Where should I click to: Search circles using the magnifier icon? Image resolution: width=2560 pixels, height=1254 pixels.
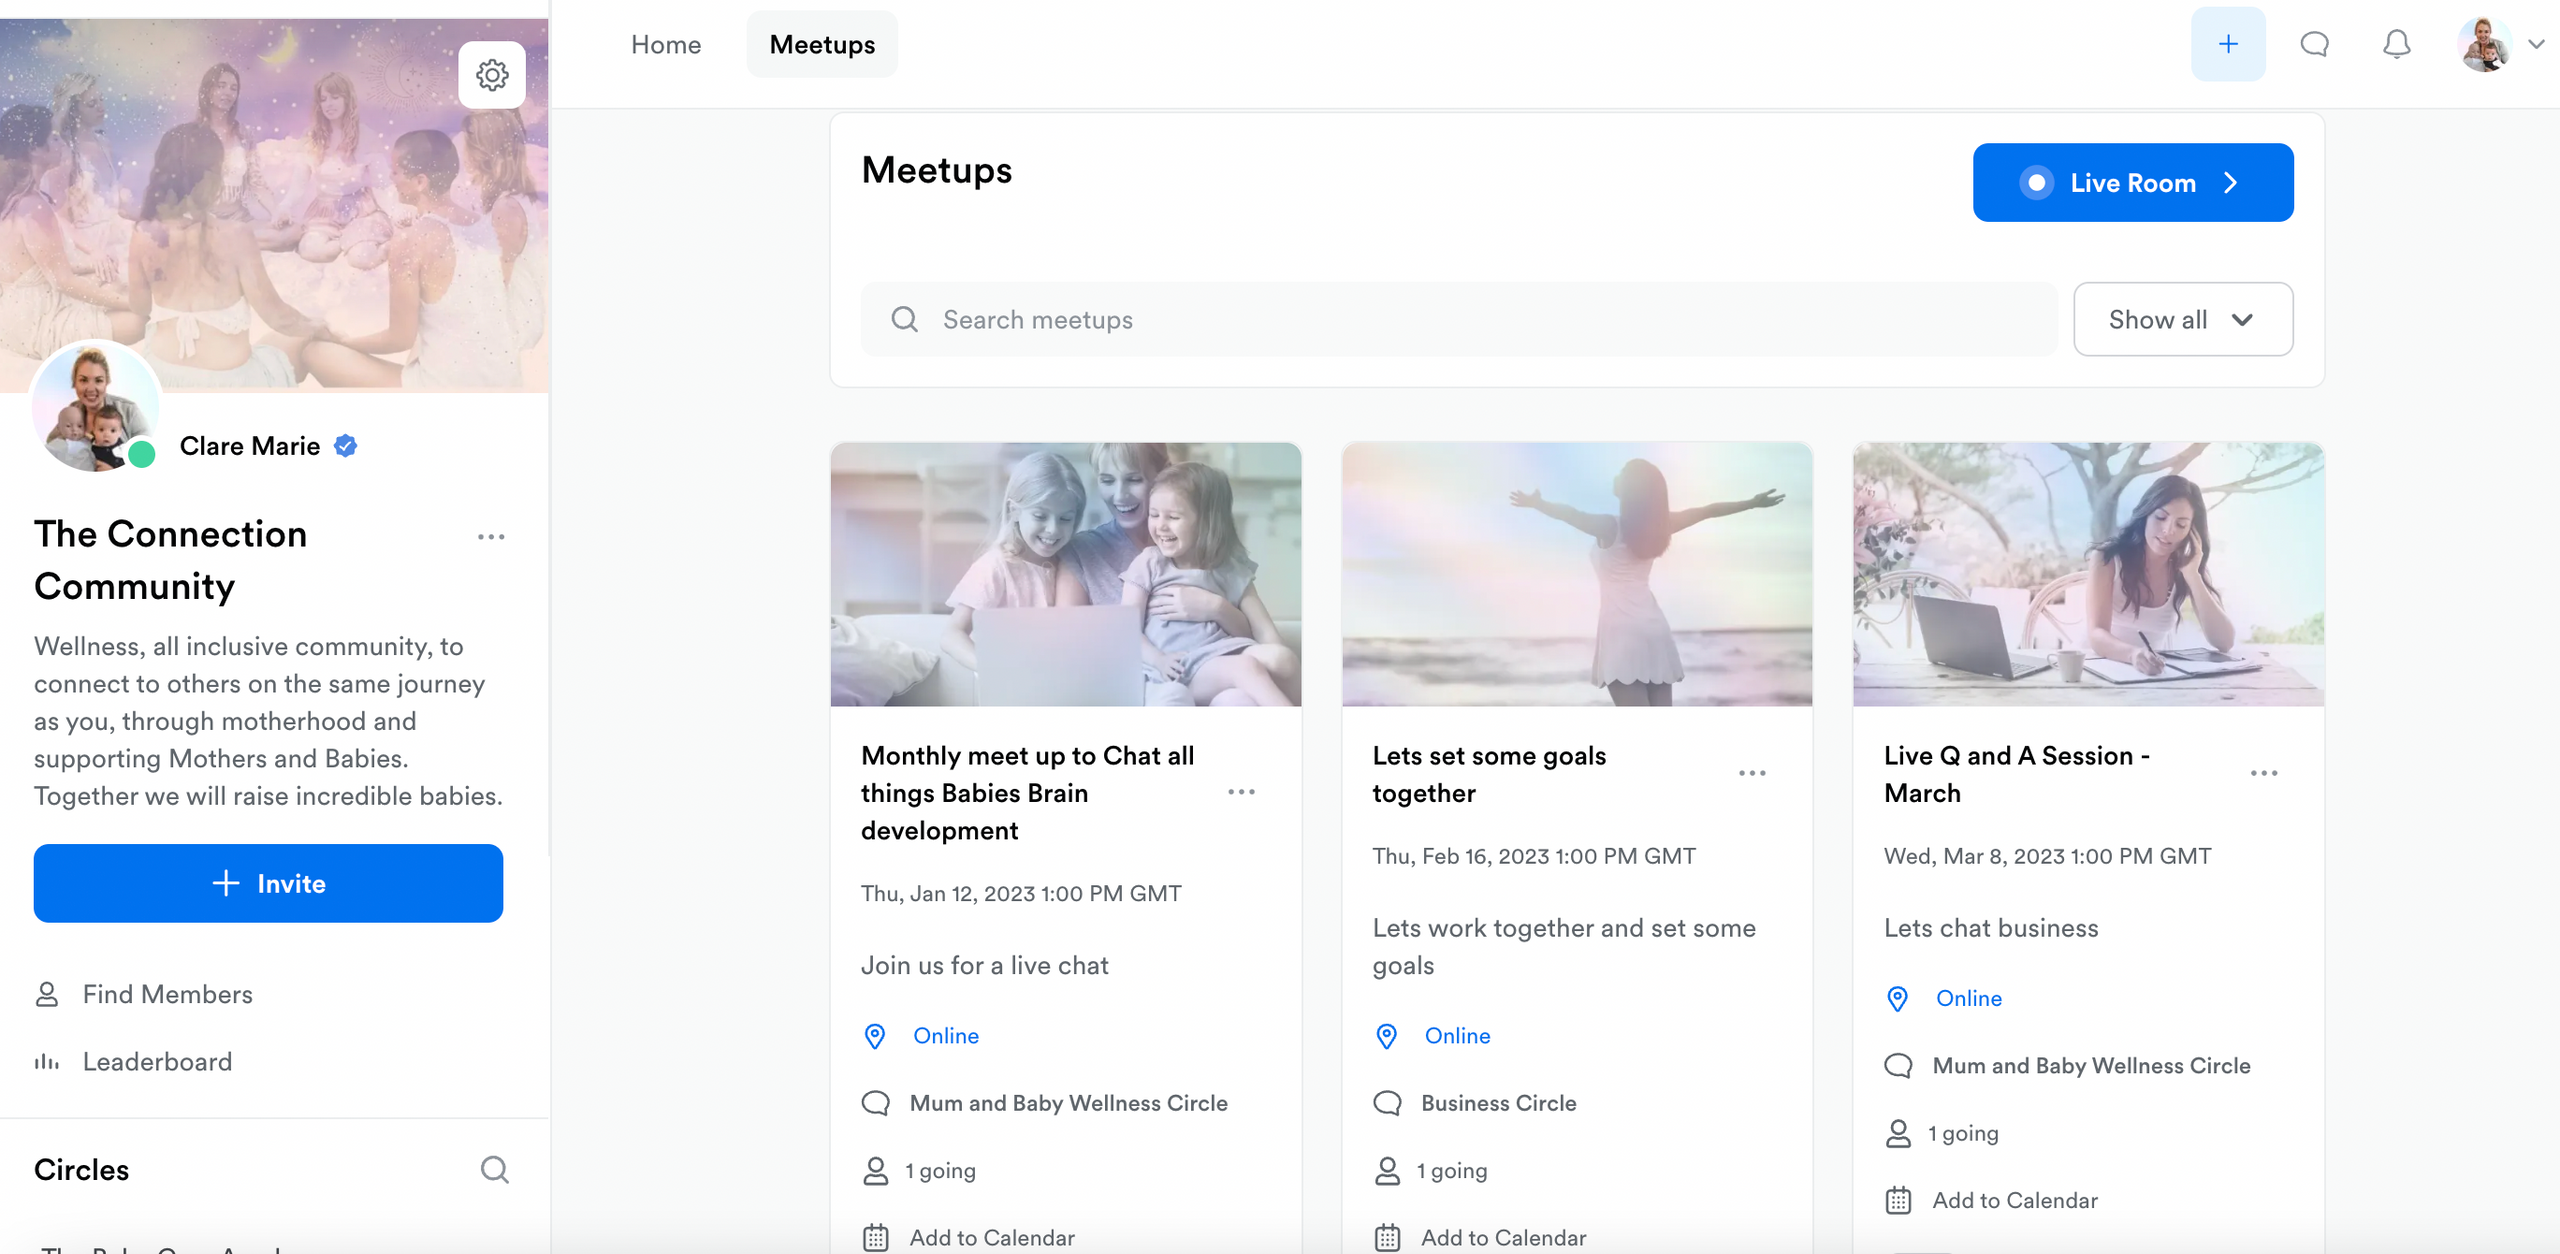pyautogui.click(x=494, y=1169)
